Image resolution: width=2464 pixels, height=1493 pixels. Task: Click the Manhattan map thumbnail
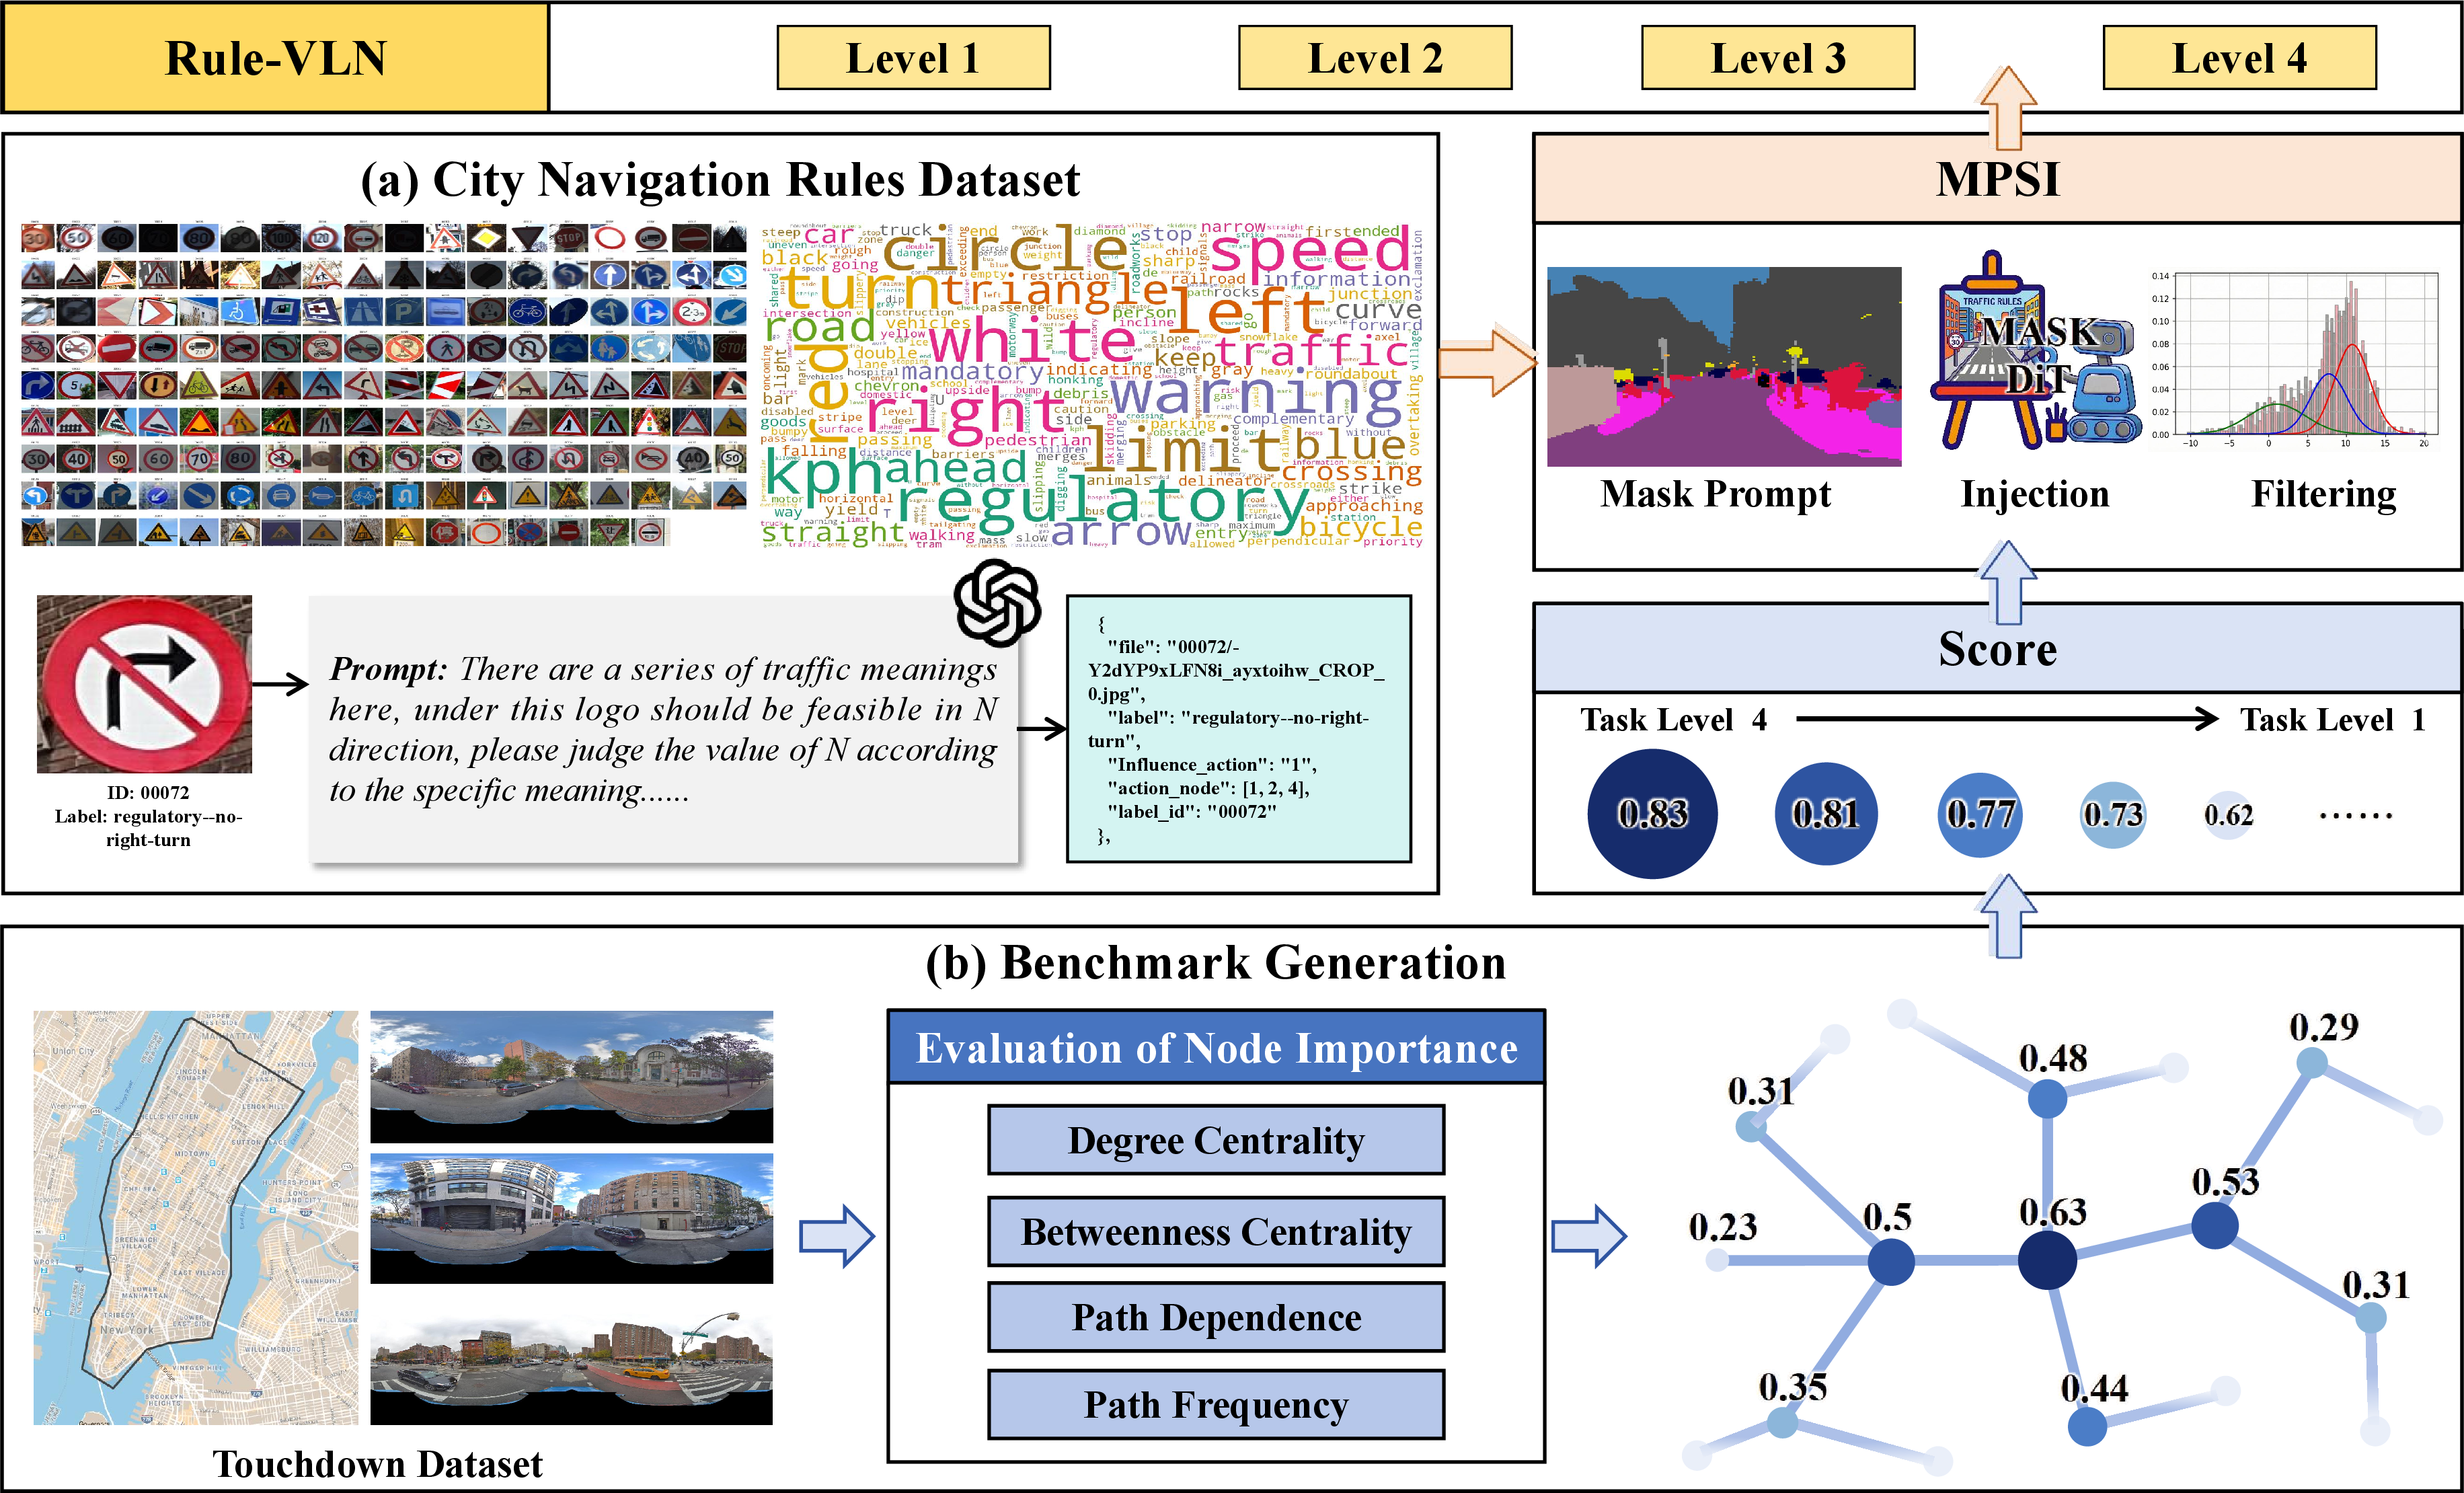196,1217
